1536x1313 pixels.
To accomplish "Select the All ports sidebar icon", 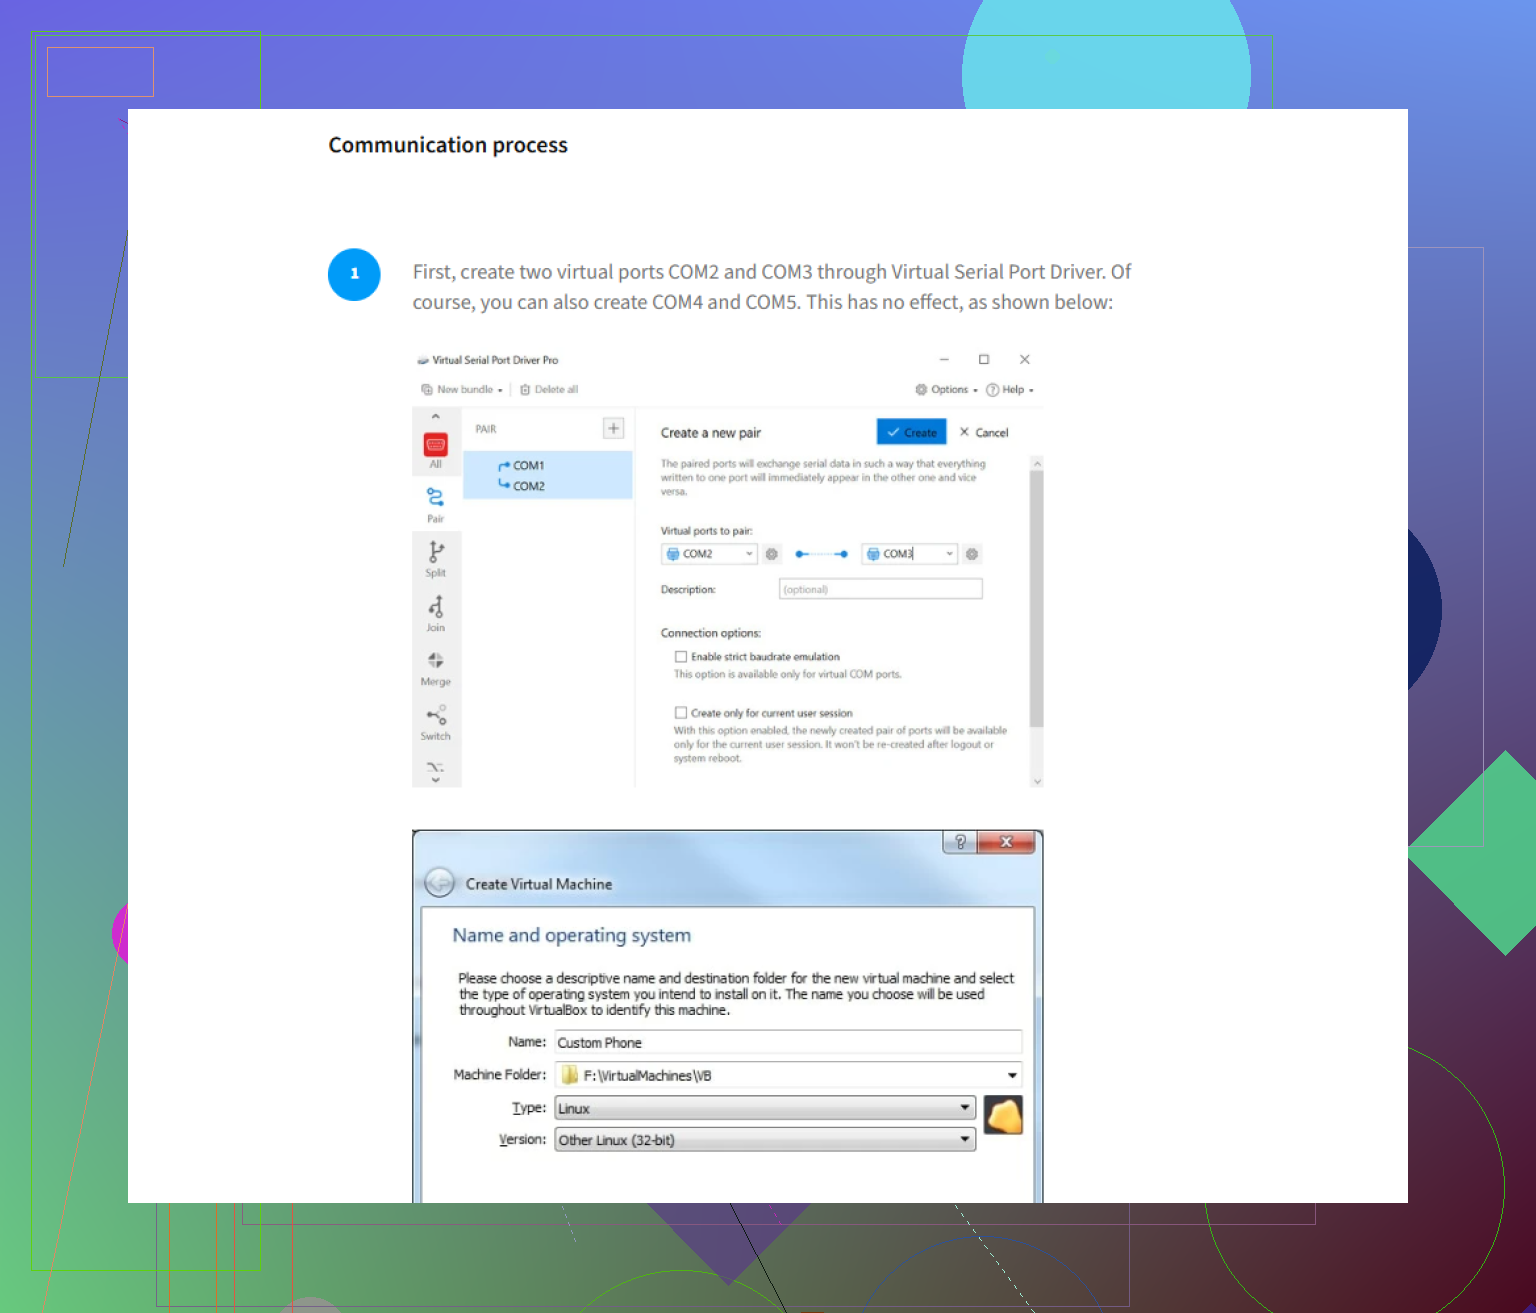I will [435, 447].
